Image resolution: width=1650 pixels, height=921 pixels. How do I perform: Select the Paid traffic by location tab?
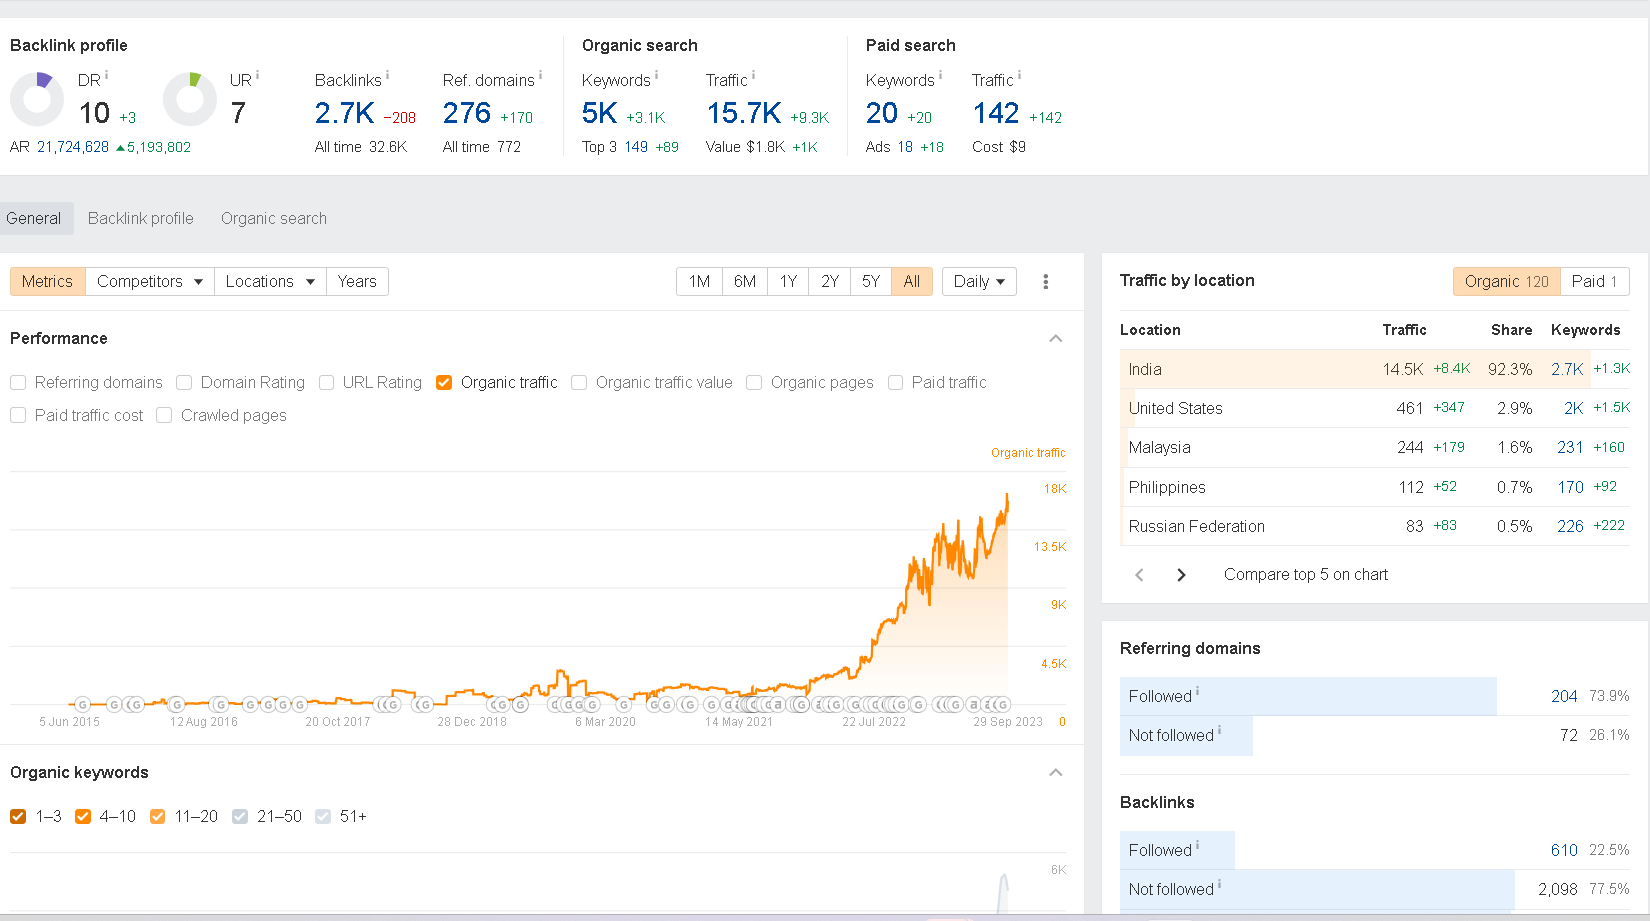coord(1594,282)
